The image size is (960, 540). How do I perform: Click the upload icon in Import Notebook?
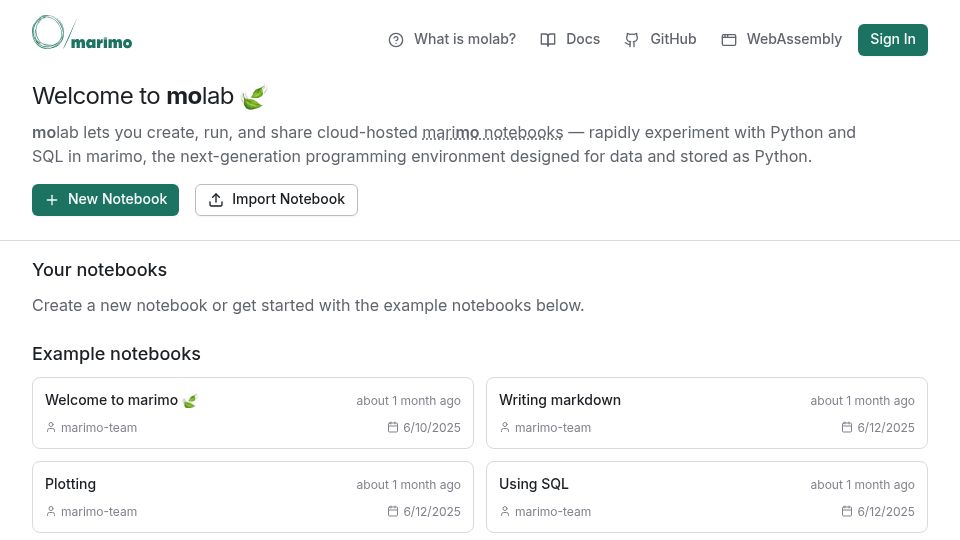[216, 200]
